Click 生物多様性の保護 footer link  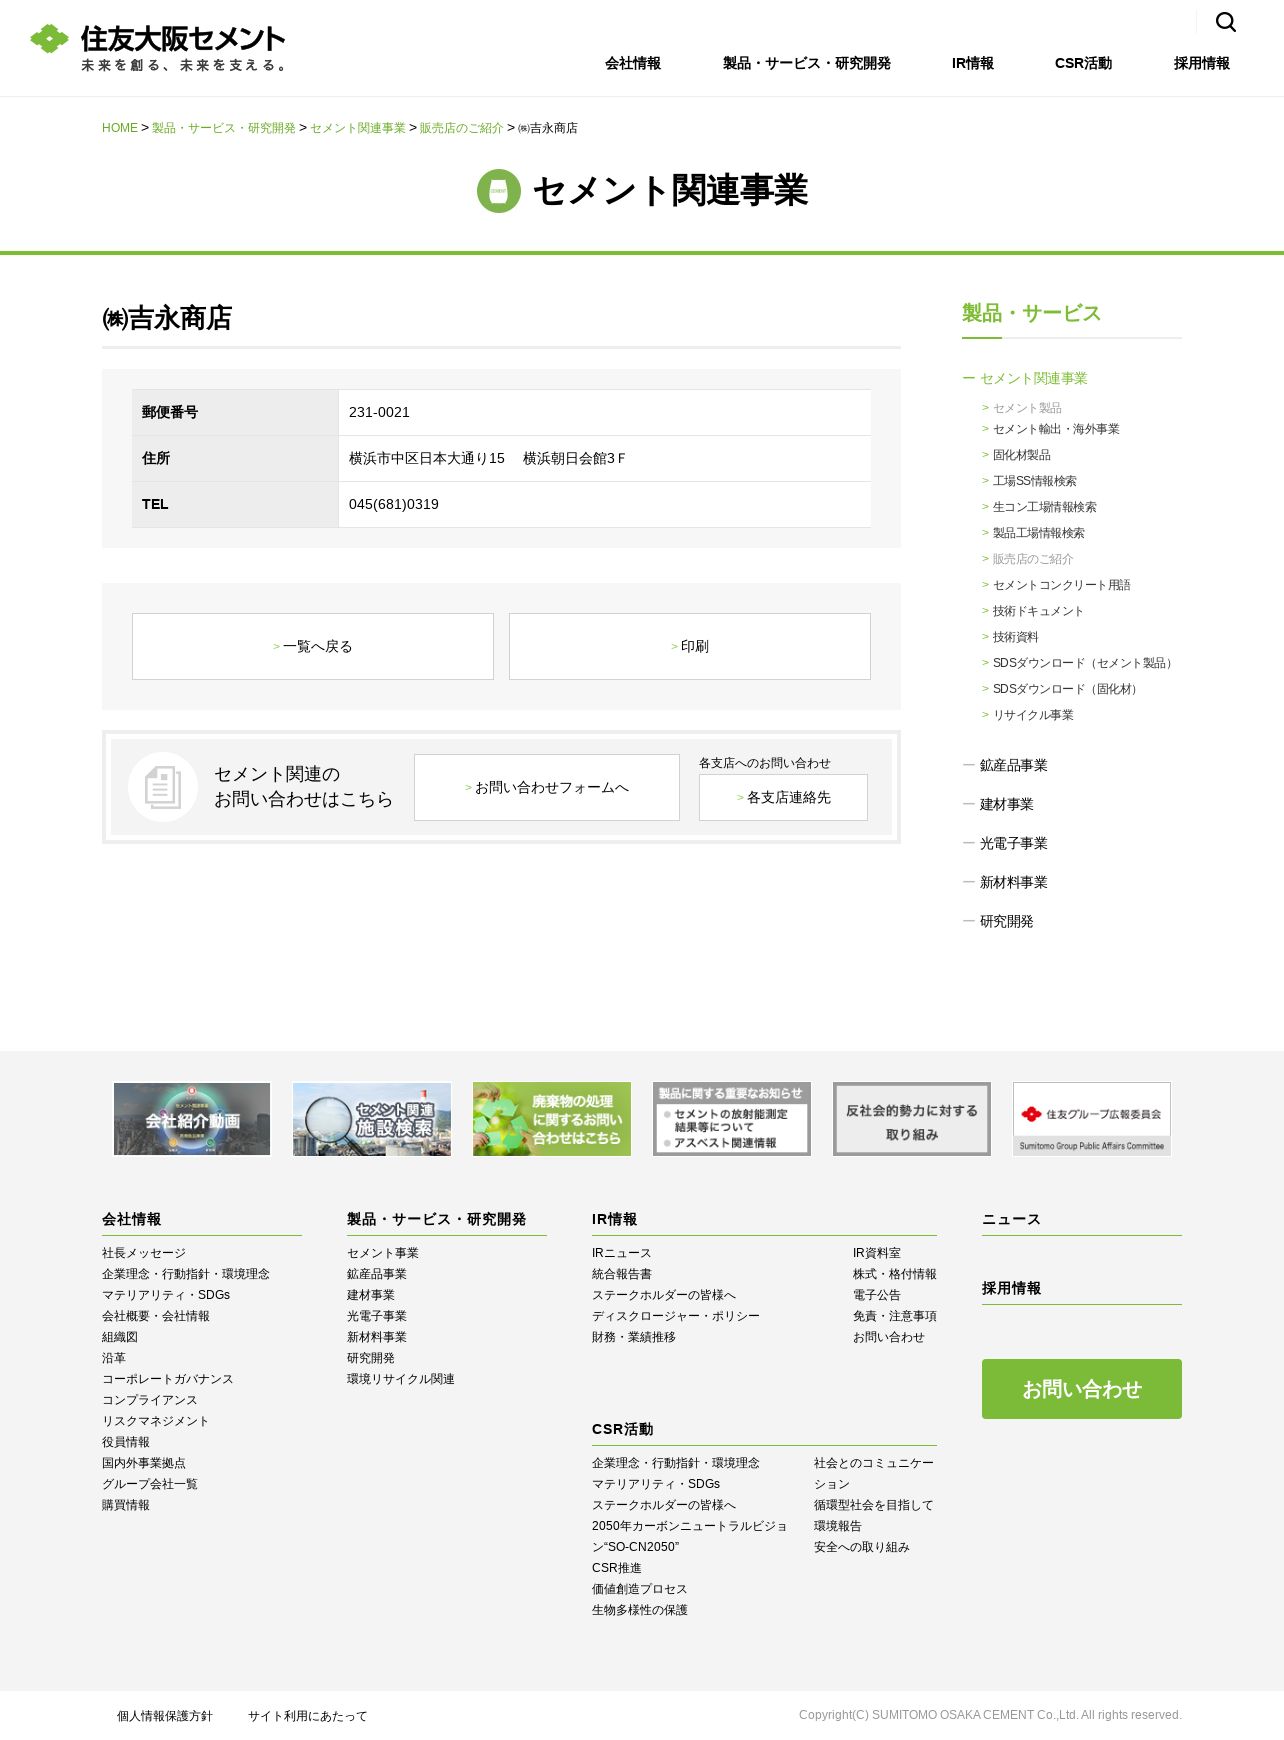click(640, 1610)
